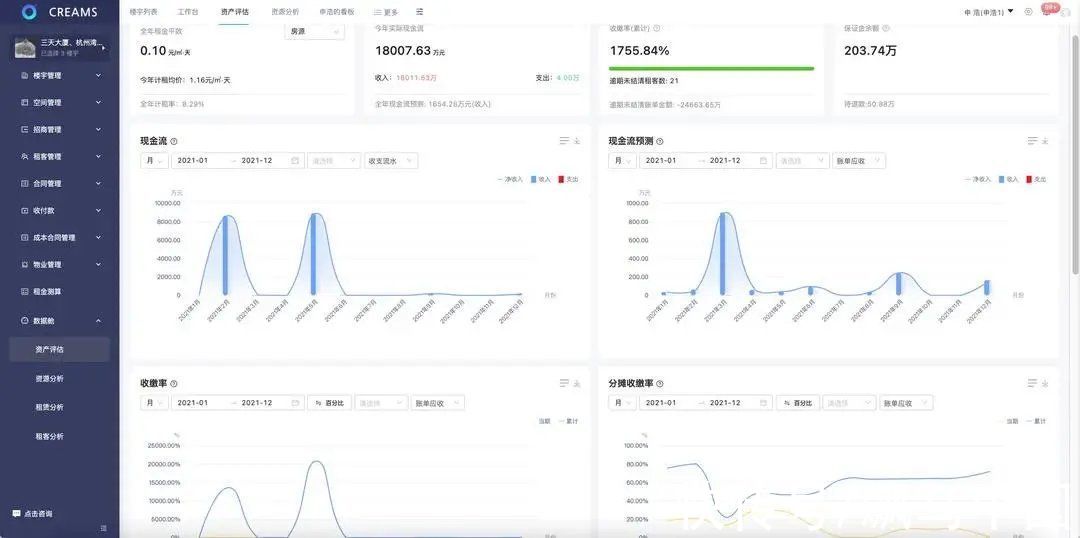Click the CREAMS logo icon
1080x538 pixels.
pyautogui.click(x=29, y=12)
